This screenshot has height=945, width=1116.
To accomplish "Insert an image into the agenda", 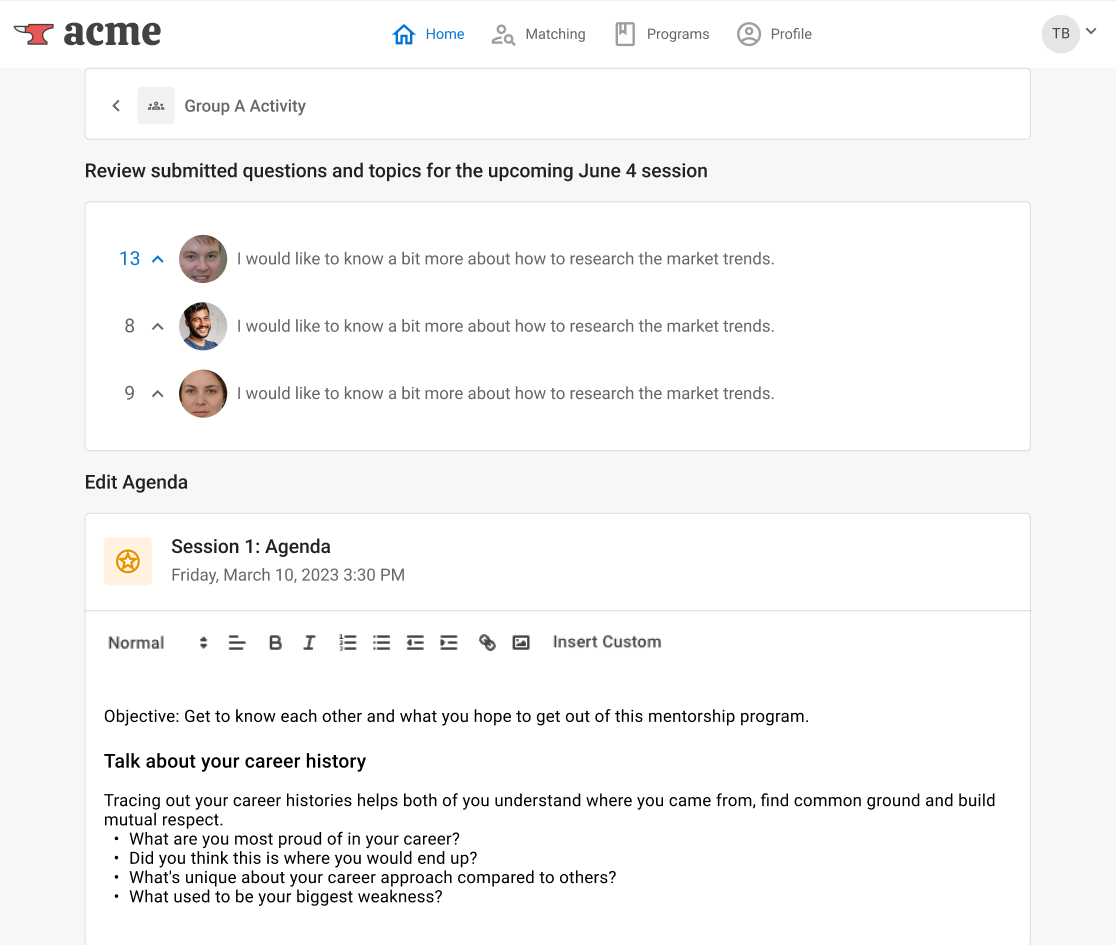I will click(521, 643).
